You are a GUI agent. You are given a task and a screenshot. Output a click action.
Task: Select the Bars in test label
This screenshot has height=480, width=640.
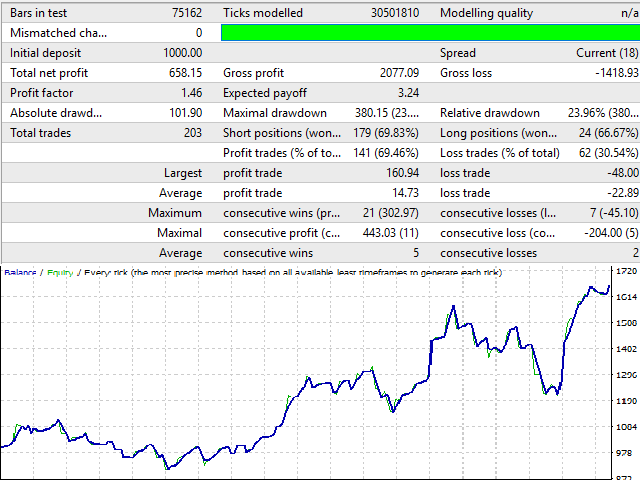click(x=42, y=13)
